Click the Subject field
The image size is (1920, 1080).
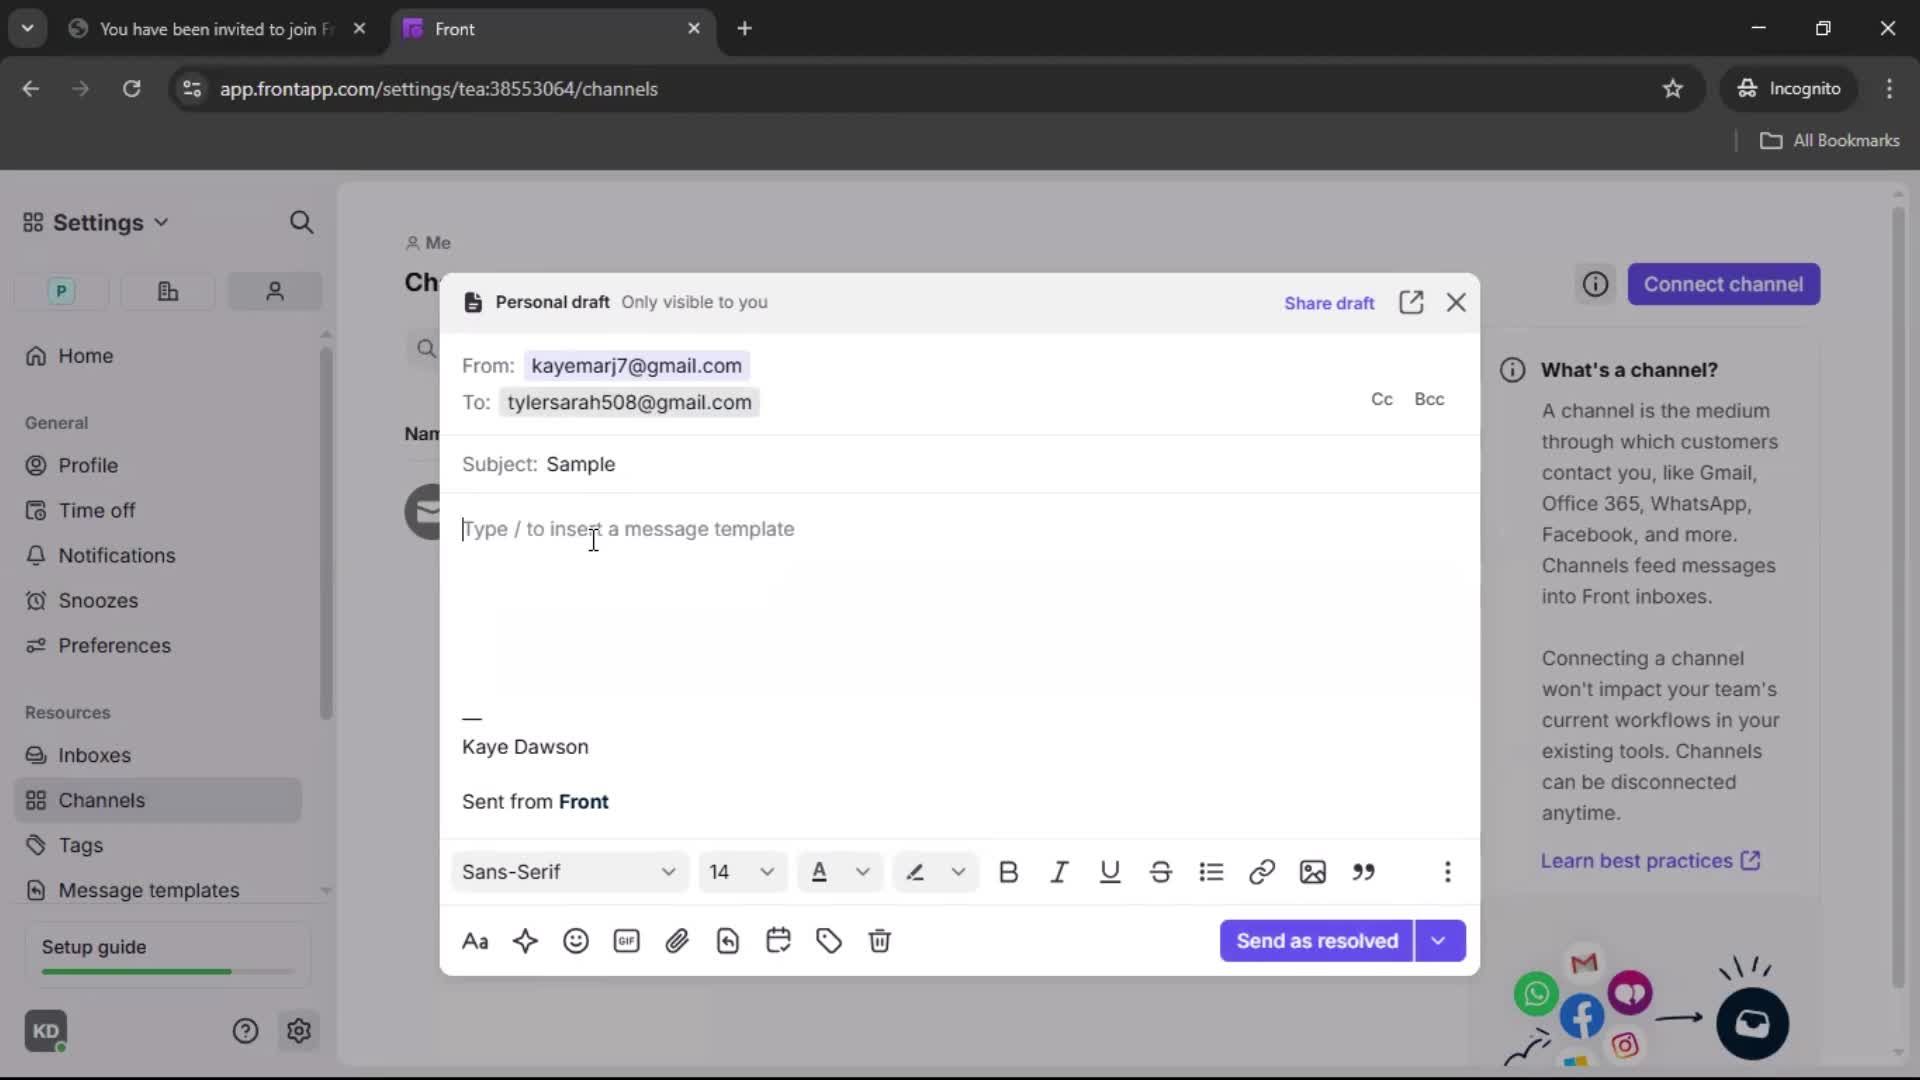click(583, 464)
